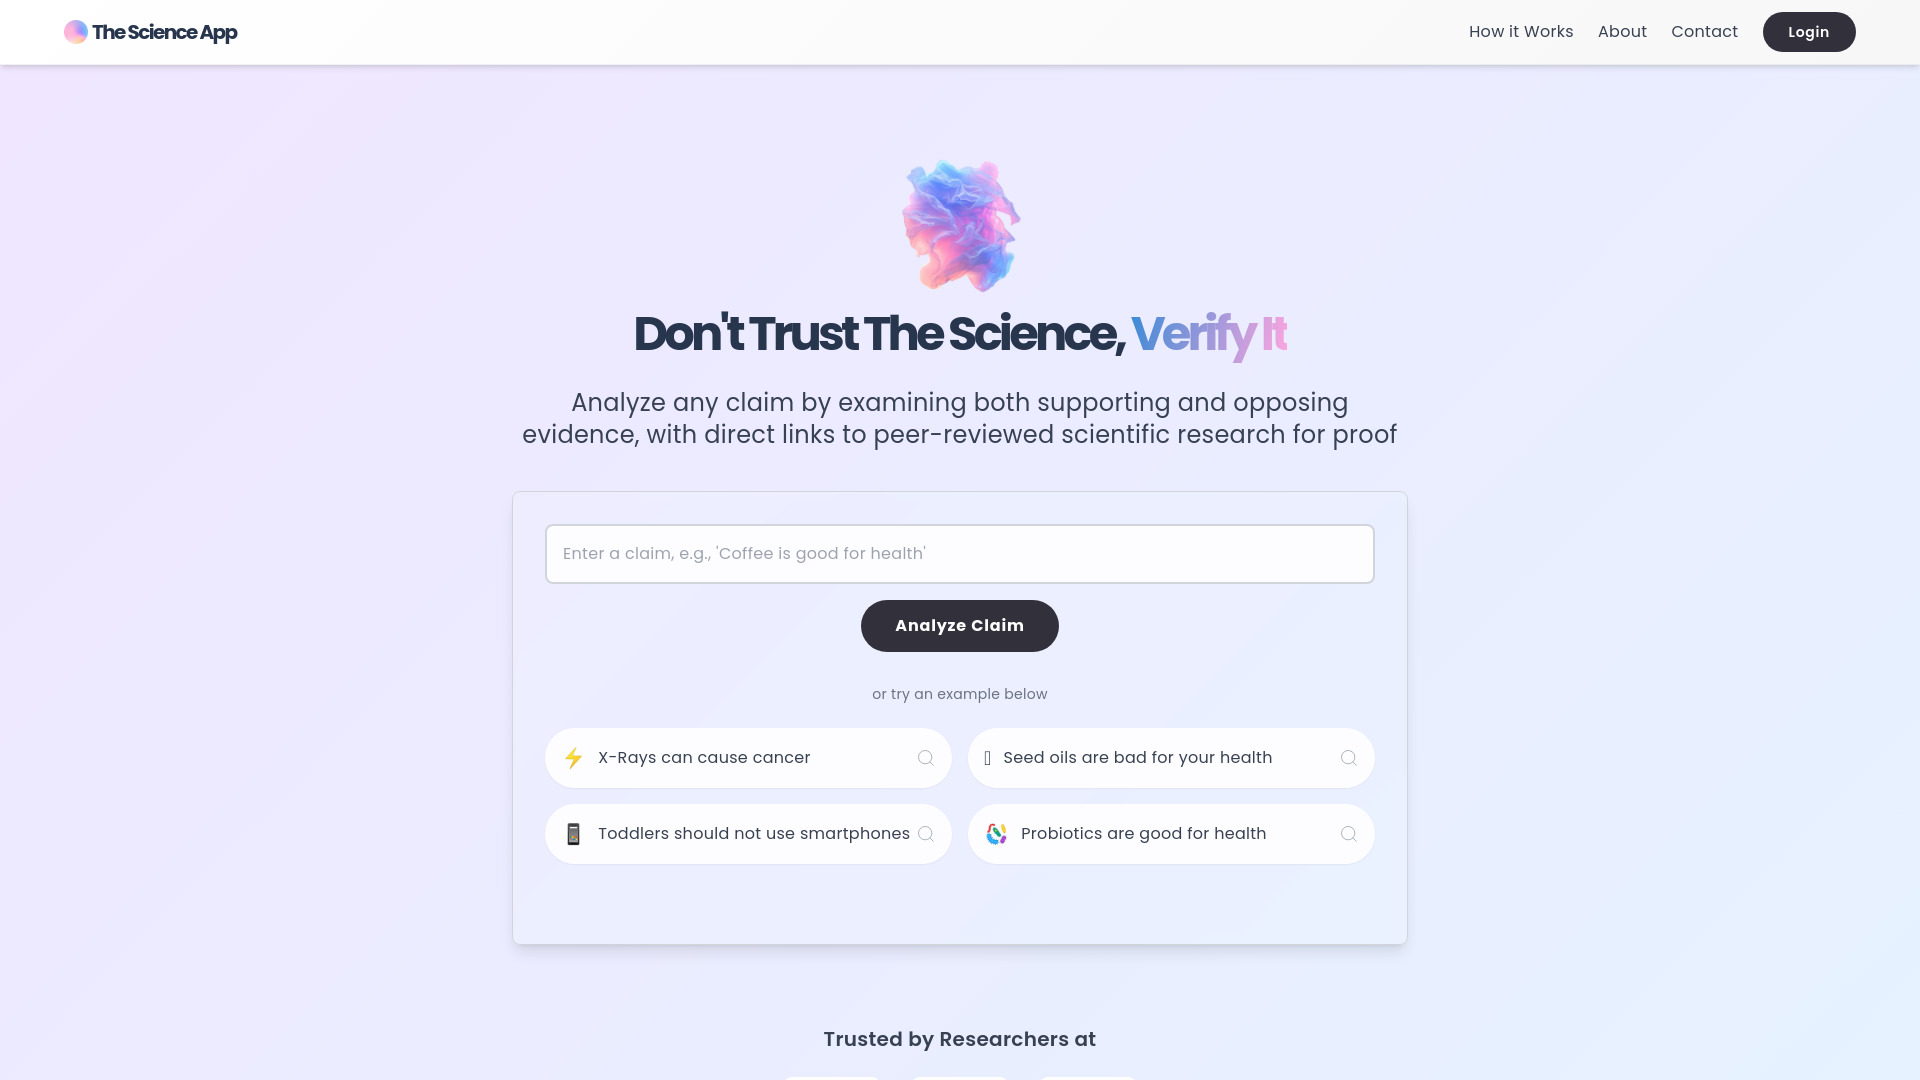Viewport: 1920px width, 1080px height.
Task: Click the 'About' navigation menu item
Action: click(1622, 32)
